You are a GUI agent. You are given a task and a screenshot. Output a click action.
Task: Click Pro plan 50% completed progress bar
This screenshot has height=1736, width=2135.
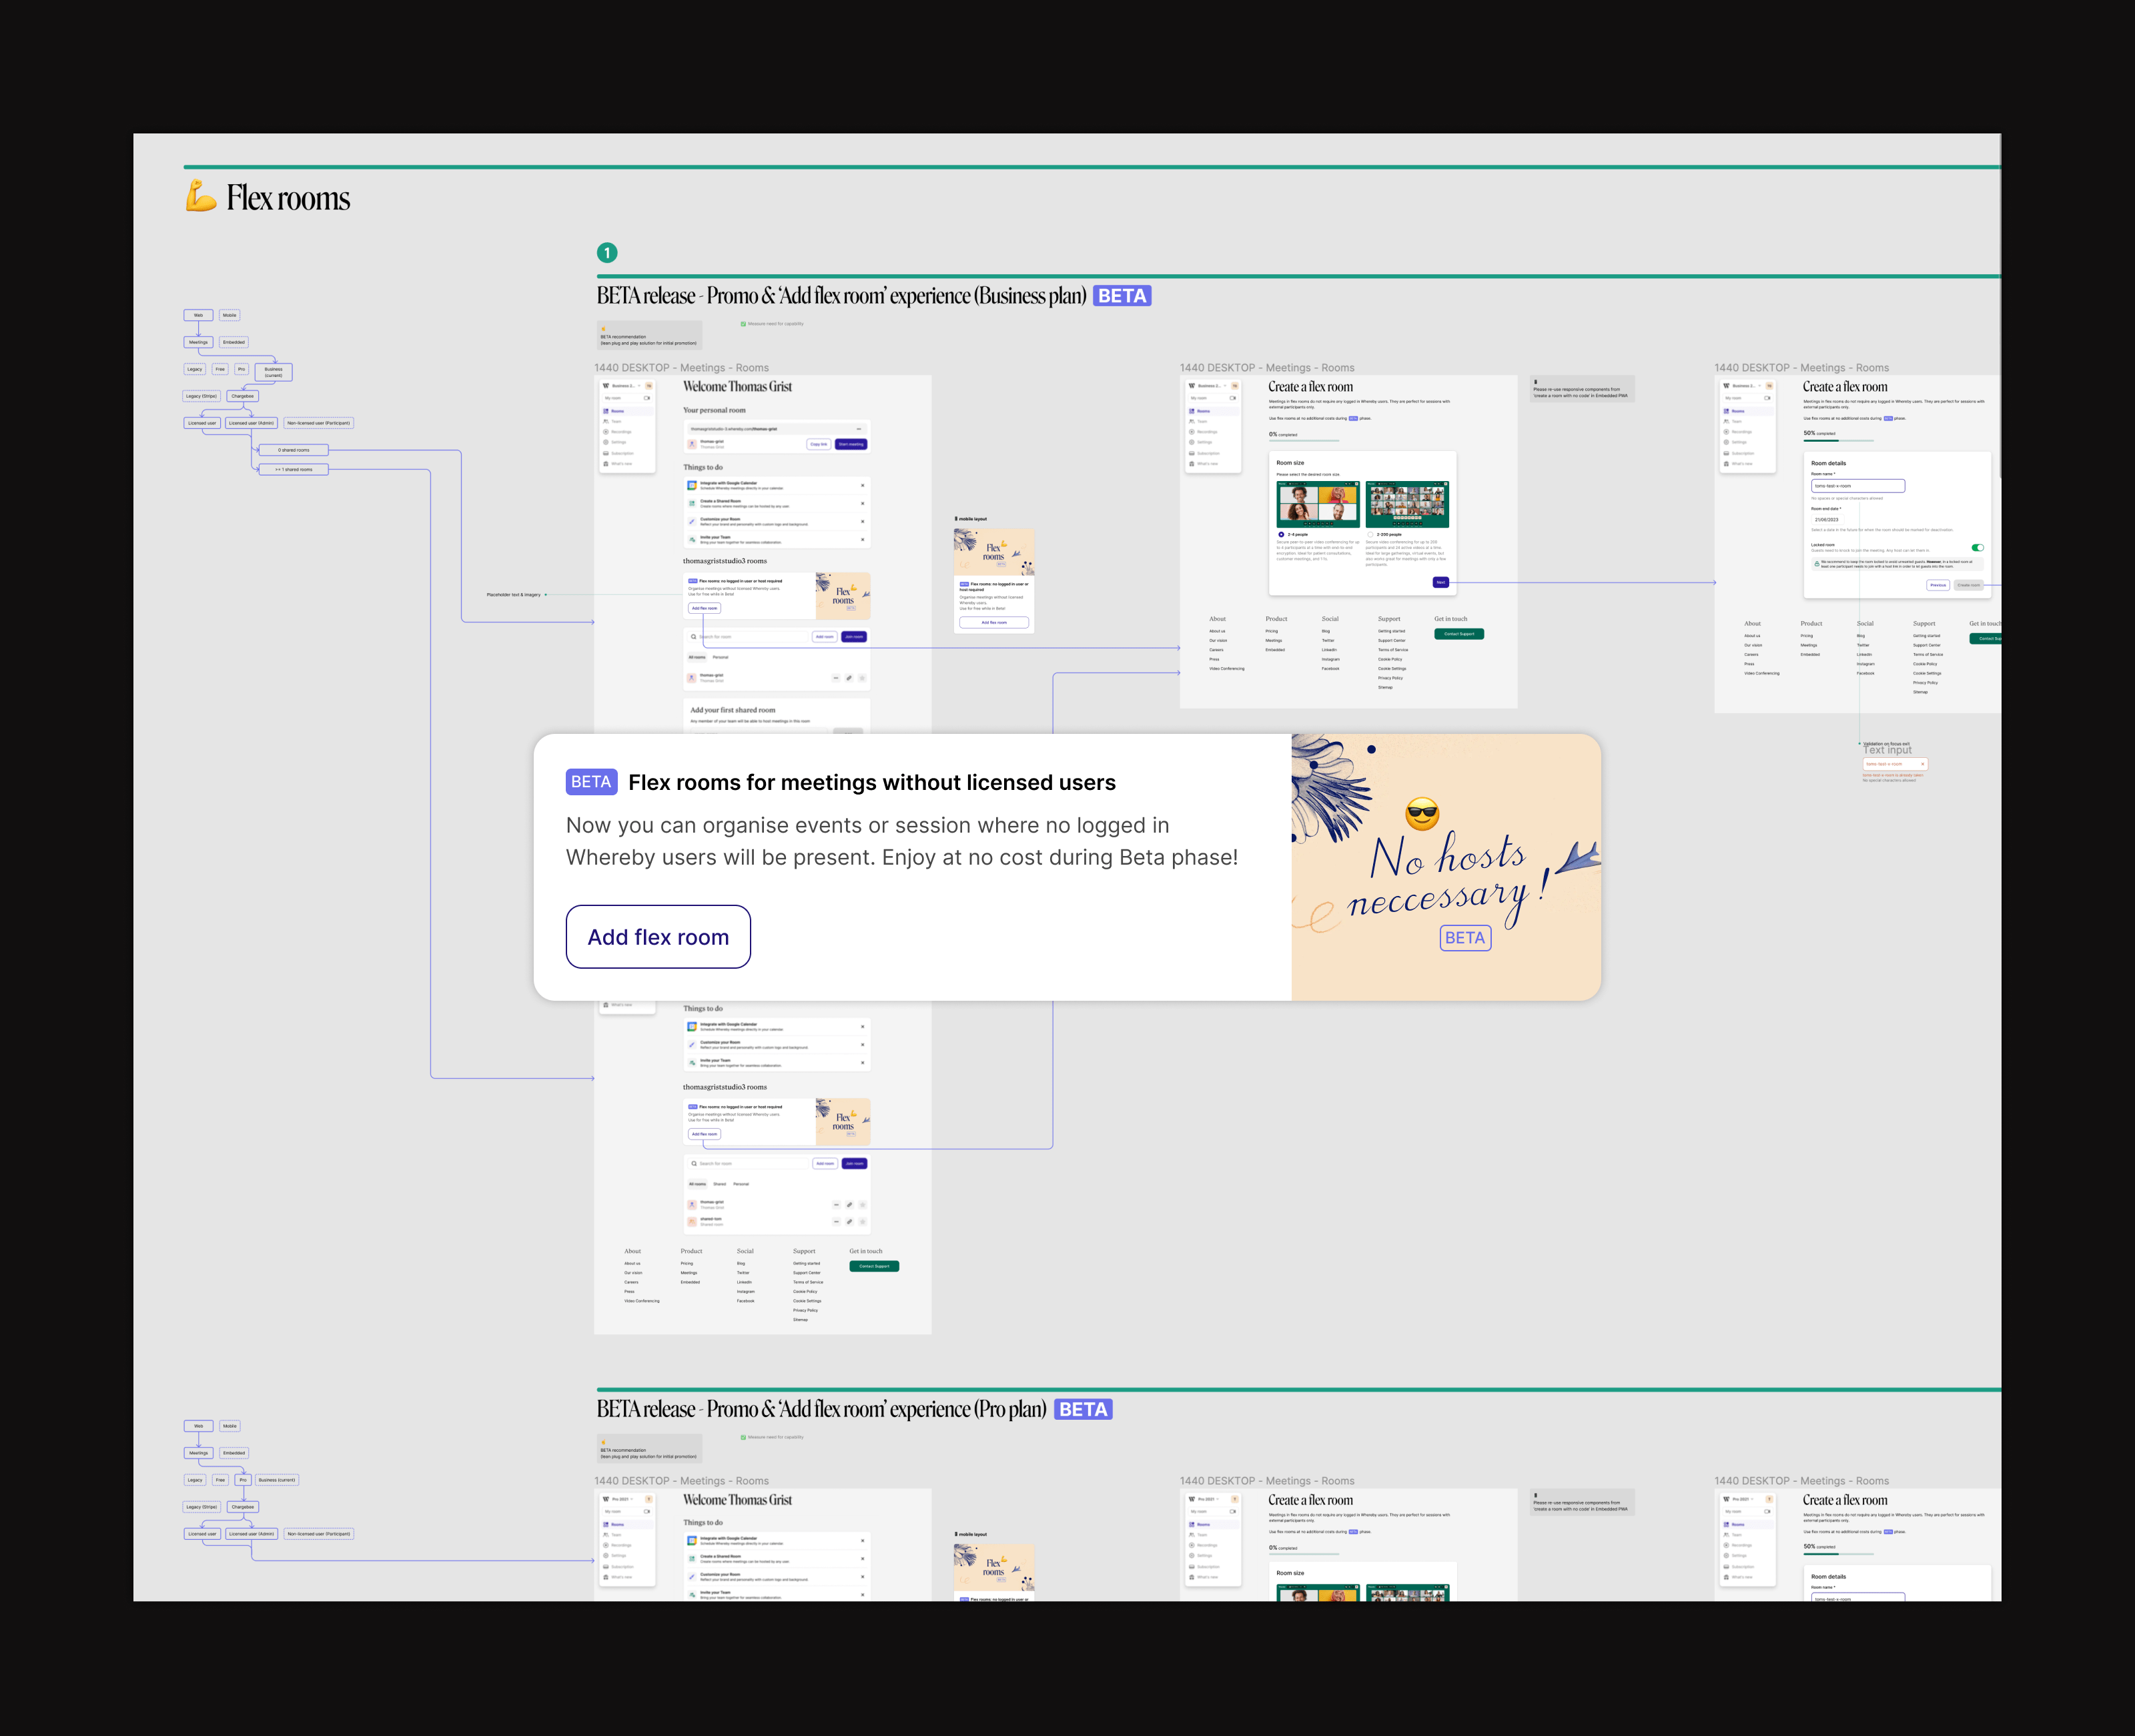pos(1839,1554)
